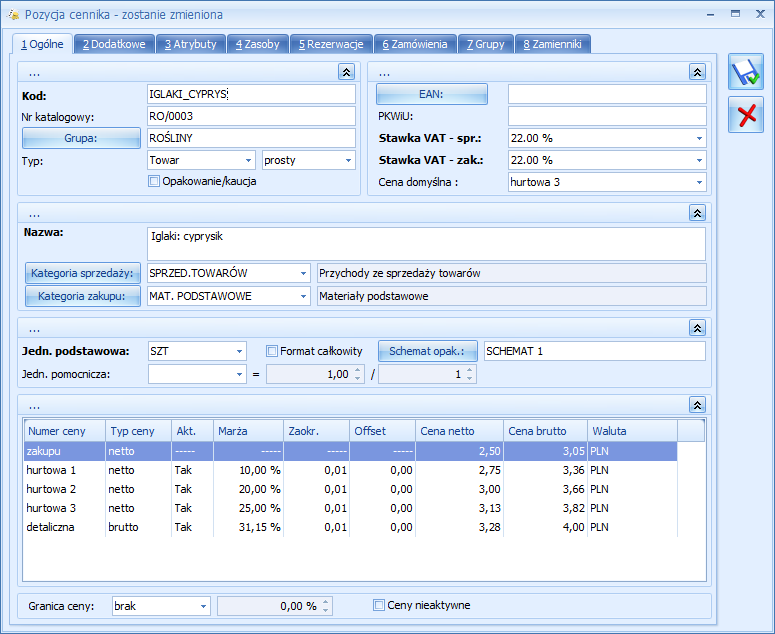Click the Kategoria zakupu button
Viewport: 775px width, 634px height.
click(x=83, y=296)
